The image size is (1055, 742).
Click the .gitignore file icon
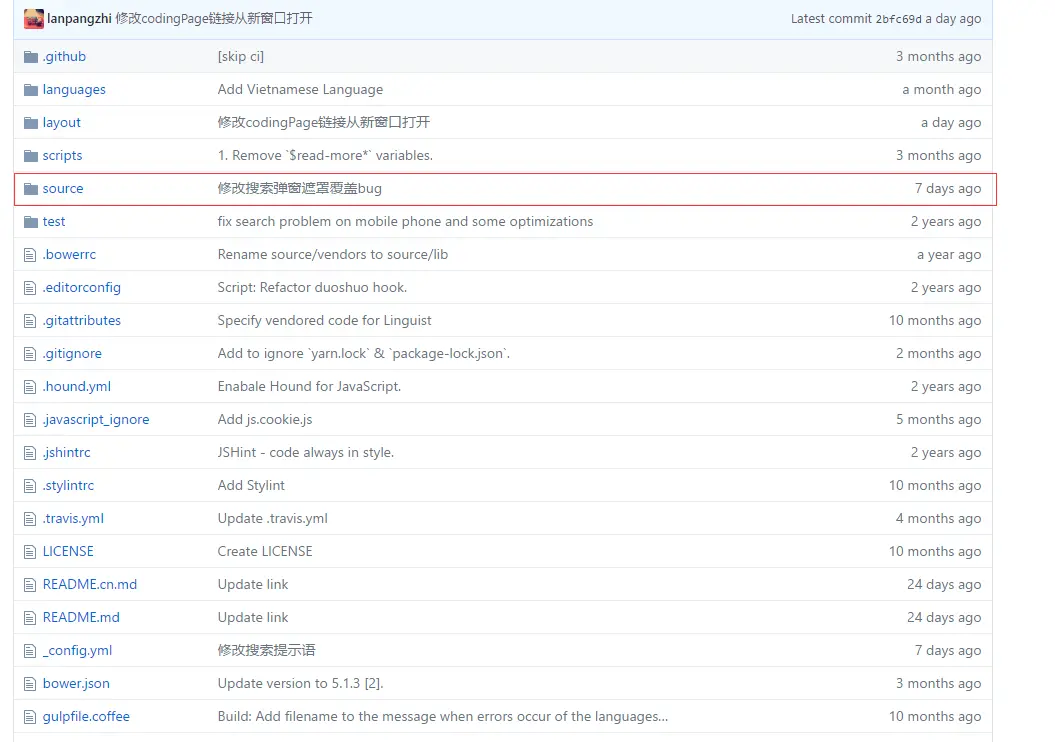click(x=30, y=353)
